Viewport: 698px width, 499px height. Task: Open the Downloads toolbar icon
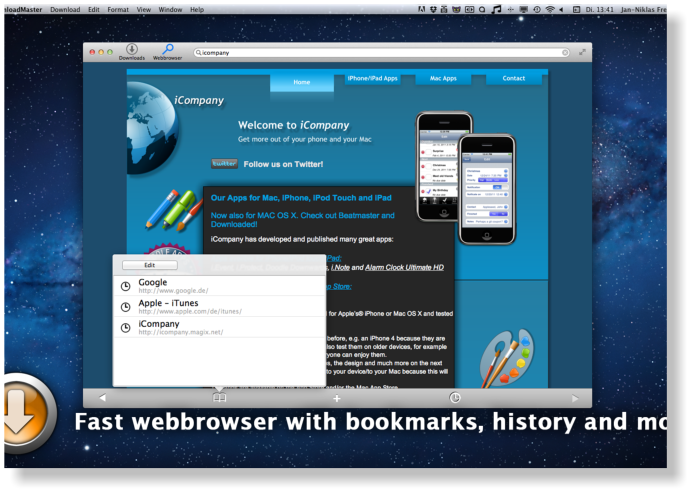[x=132, y=49]
